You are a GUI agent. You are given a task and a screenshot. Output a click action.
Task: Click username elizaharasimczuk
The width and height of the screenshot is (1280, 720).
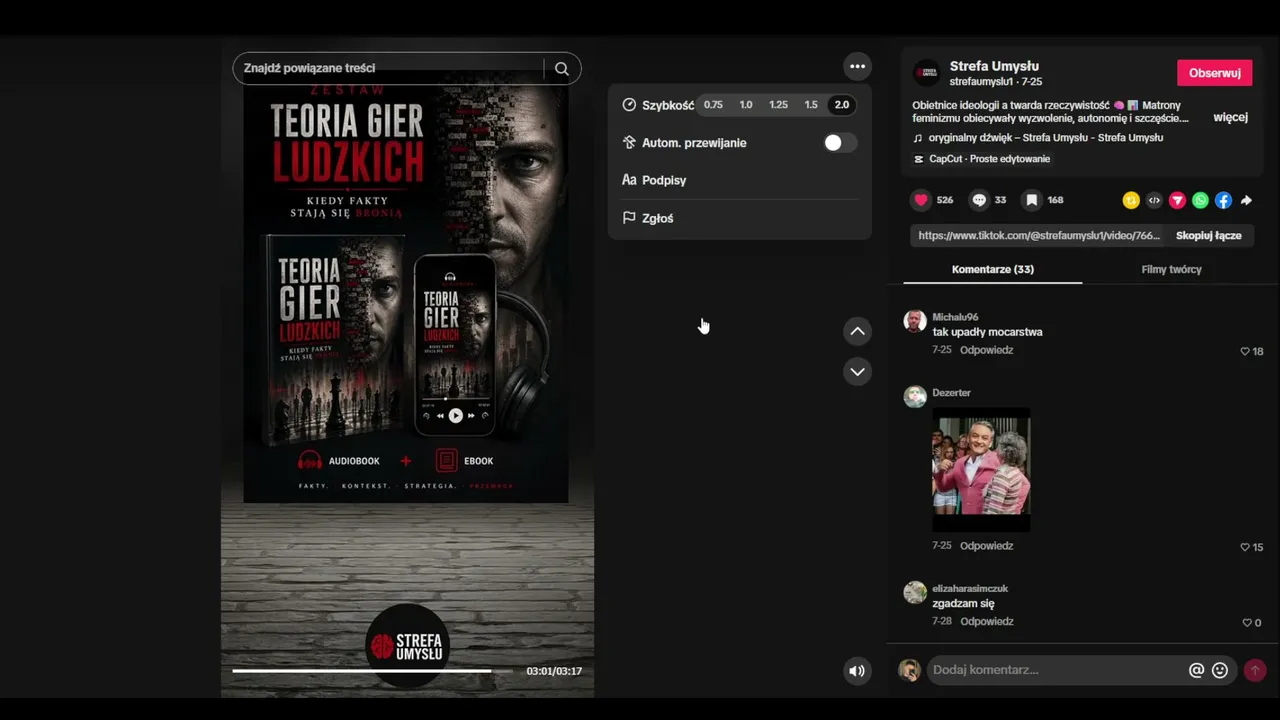point(970,589)
